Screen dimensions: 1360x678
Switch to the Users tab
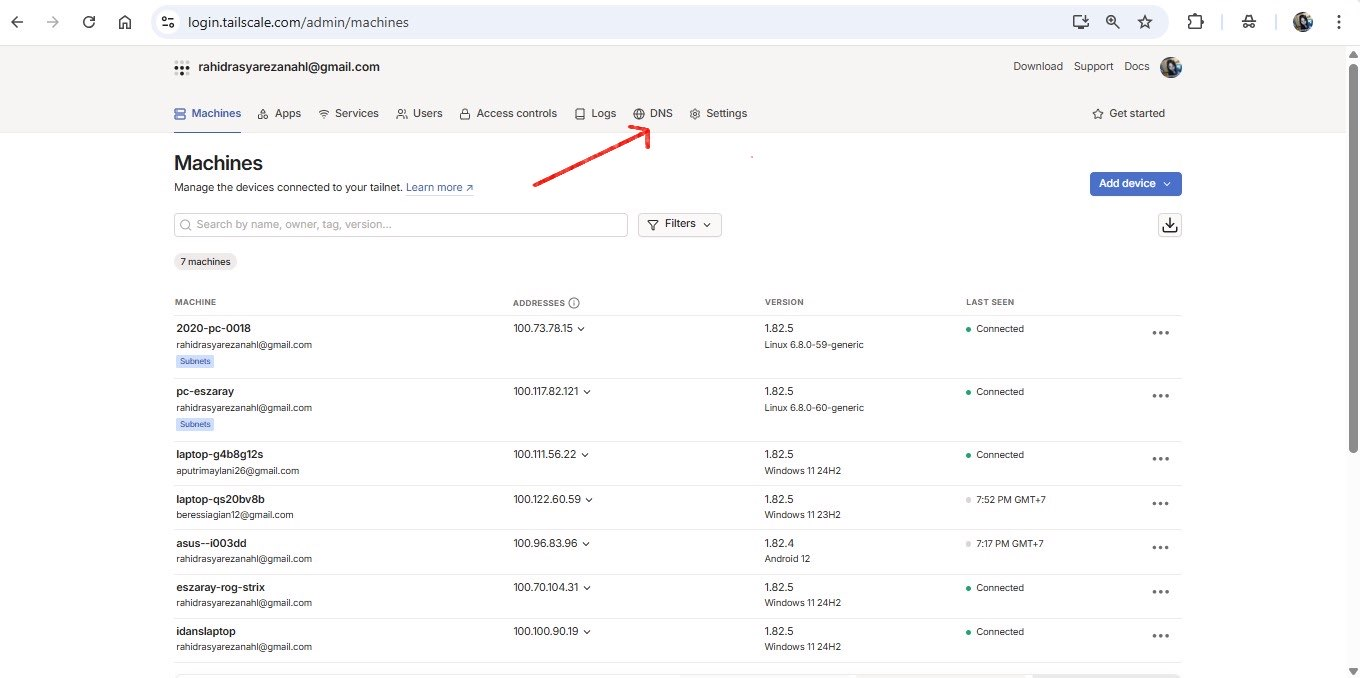419,114
